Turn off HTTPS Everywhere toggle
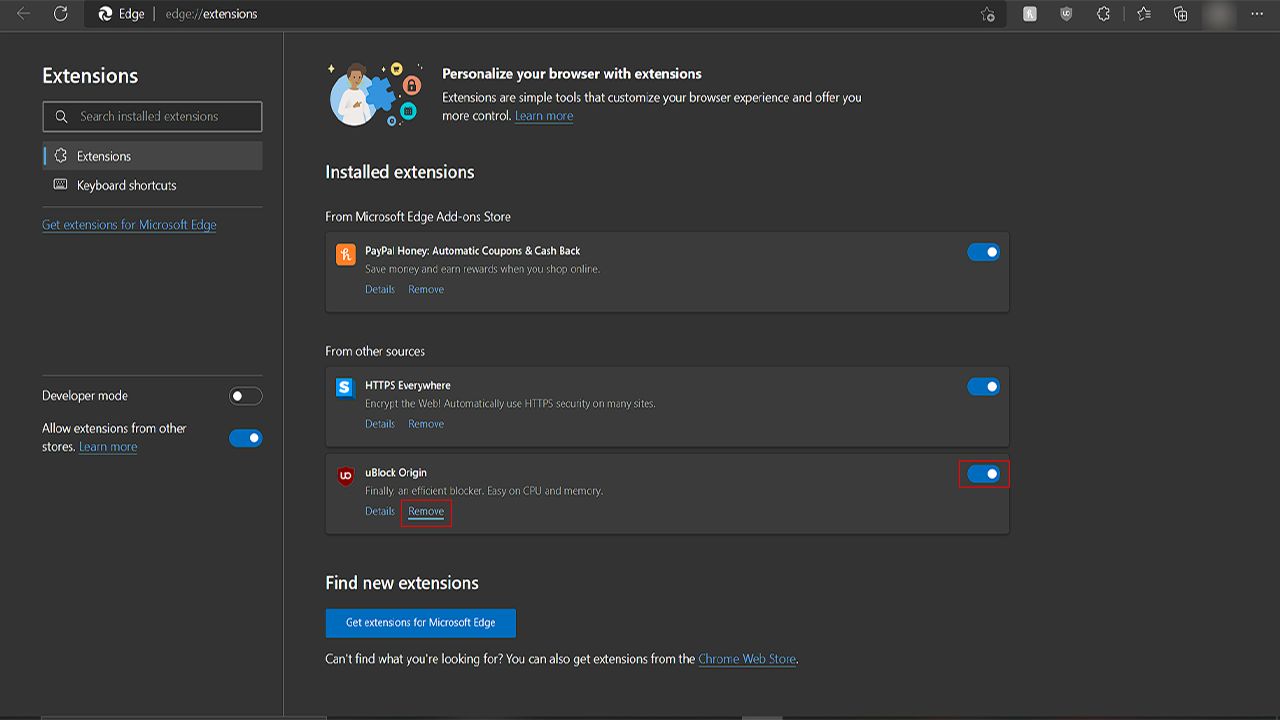This screenshot has width=1280, height=720. [x=983, y=386]
